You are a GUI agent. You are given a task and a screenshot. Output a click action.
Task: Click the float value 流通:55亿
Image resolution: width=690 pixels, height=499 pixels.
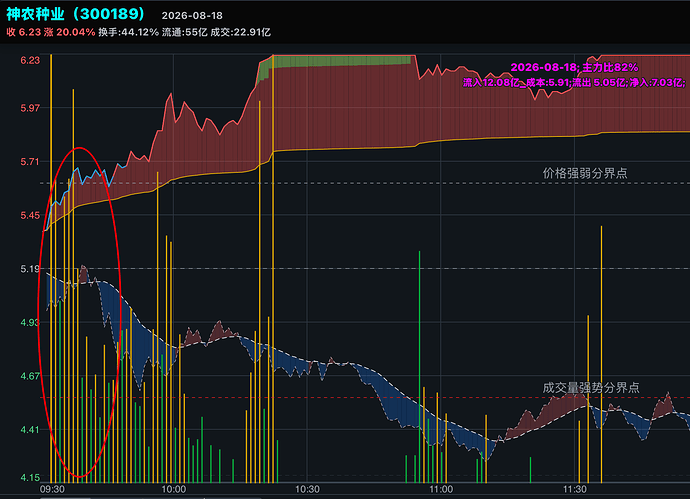(184, 32)
